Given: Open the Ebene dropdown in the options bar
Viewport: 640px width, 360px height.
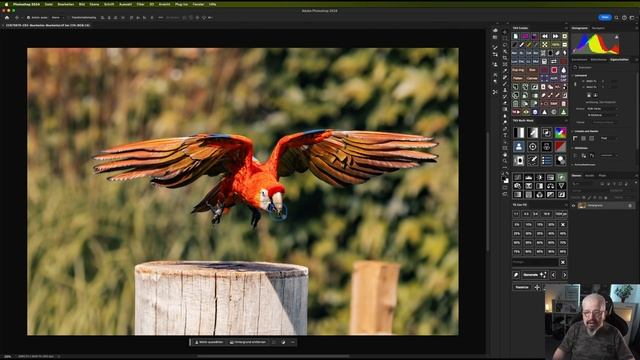Looking at the screenshot, I should tap(58, 18).
